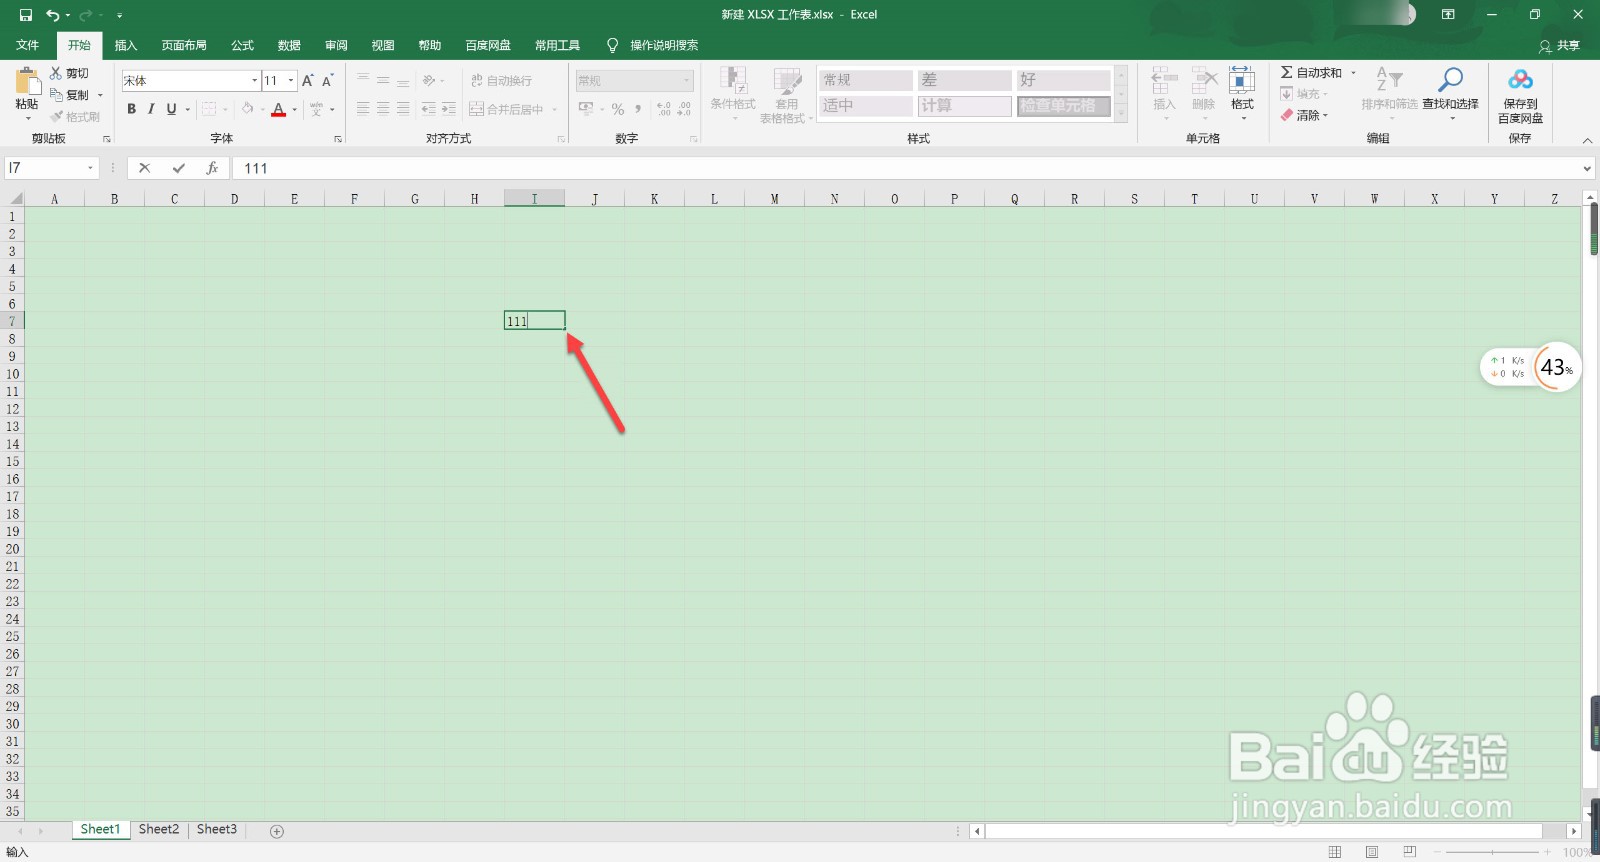
Task: Expand the font color dropdown arrow
Action: (x=295, y=109)
